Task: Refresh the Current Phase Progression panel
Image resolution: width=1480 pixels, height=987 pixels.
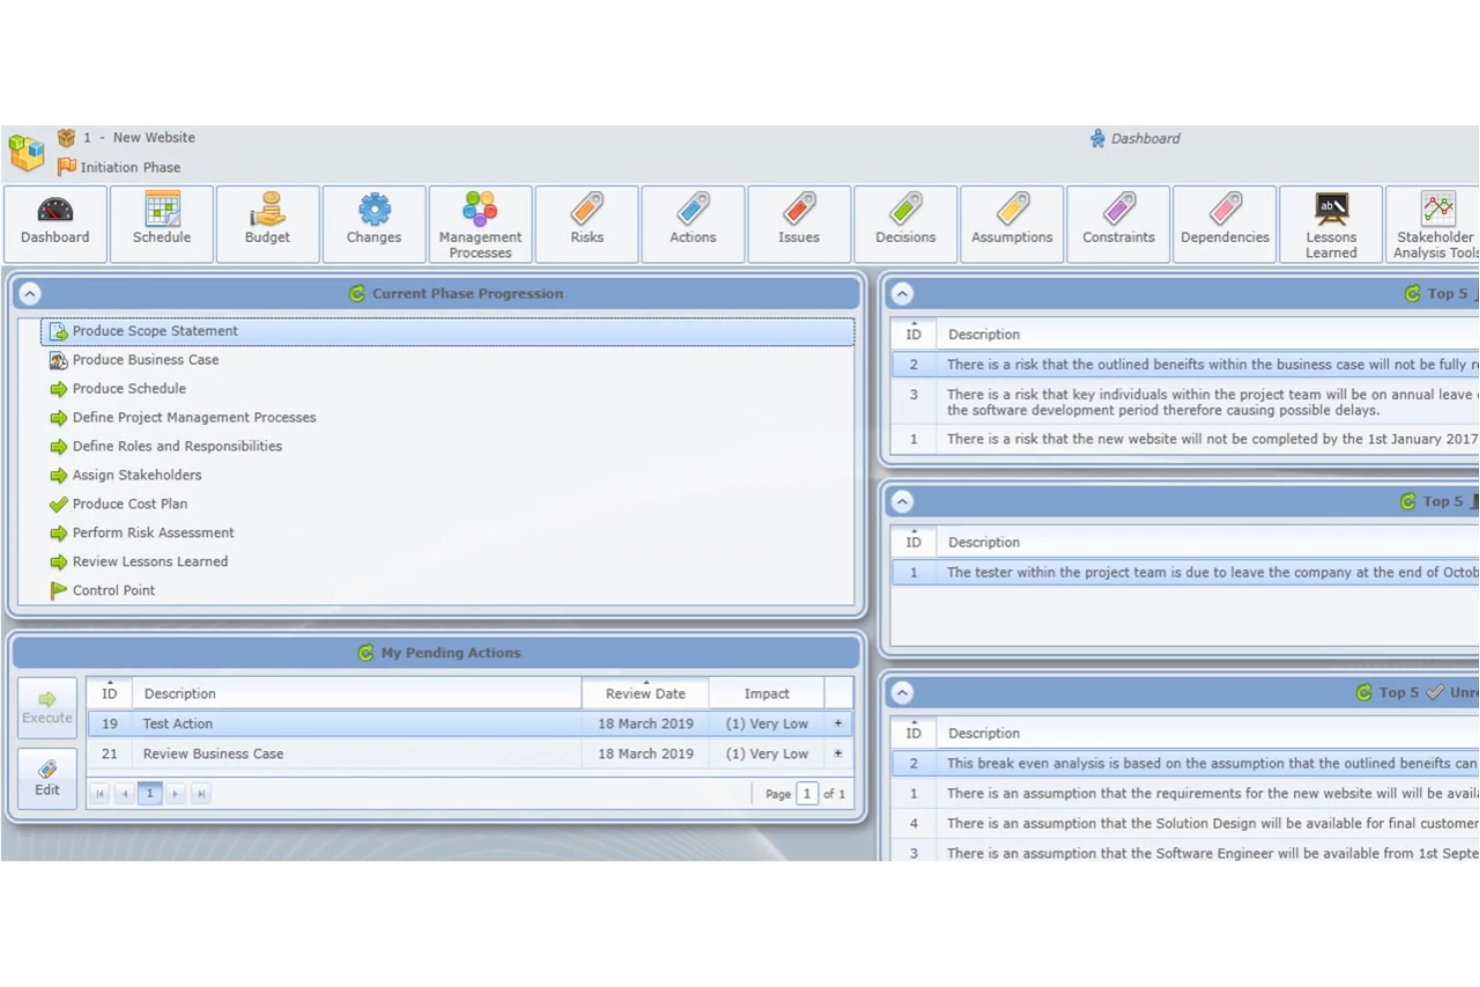Action: 357,293
